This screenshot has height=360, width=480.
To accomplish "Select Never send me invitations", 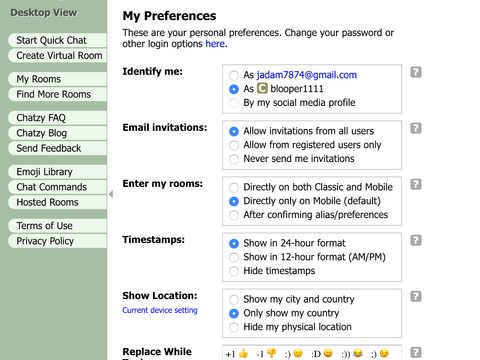I will (234, 159).
